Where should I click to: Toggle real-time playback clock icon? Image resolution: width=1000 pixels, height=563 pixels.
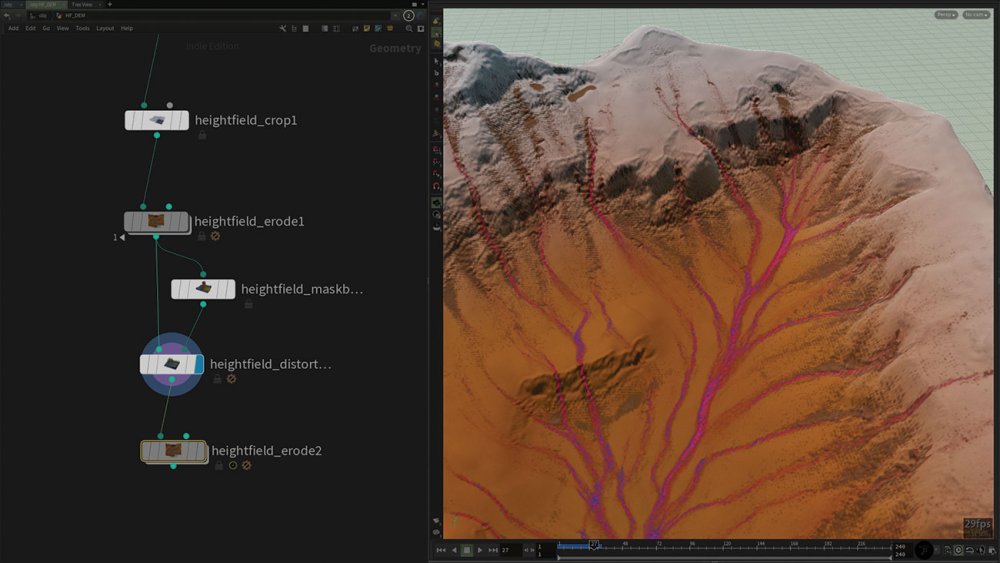pyautogui.click(x=959, y=550)
